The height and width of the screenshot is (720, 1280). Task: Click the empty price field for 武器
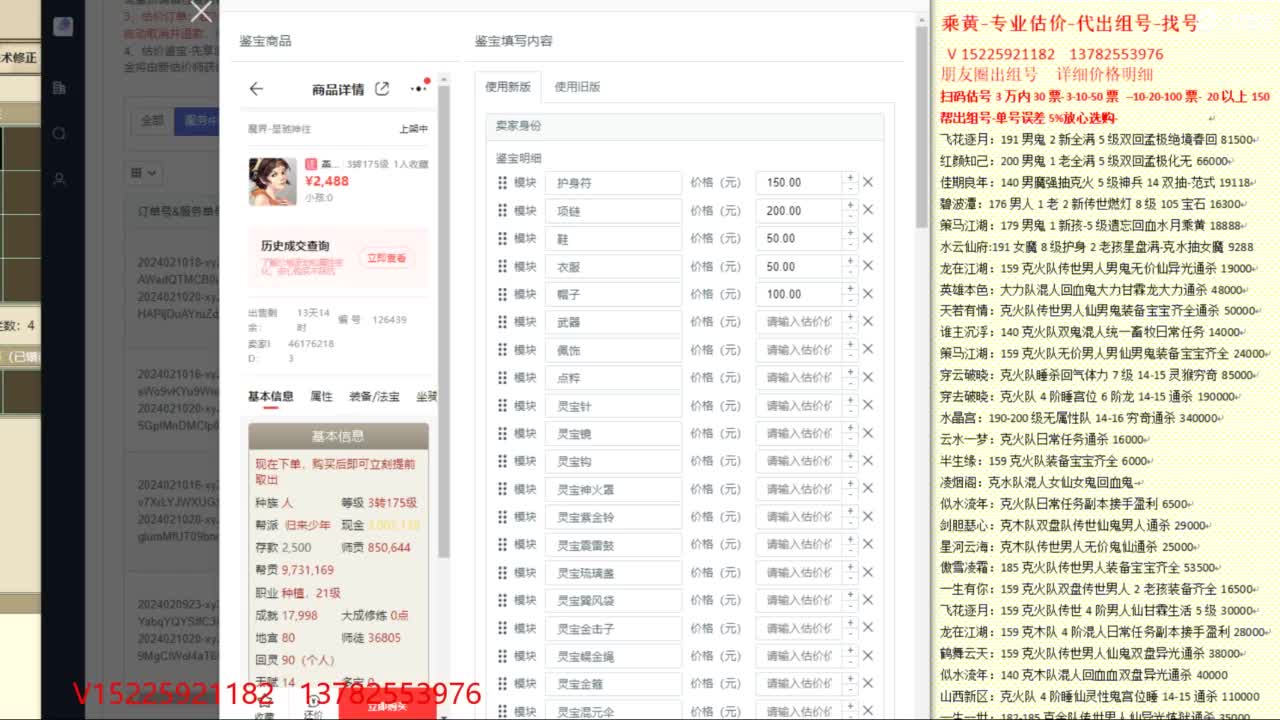800,322
